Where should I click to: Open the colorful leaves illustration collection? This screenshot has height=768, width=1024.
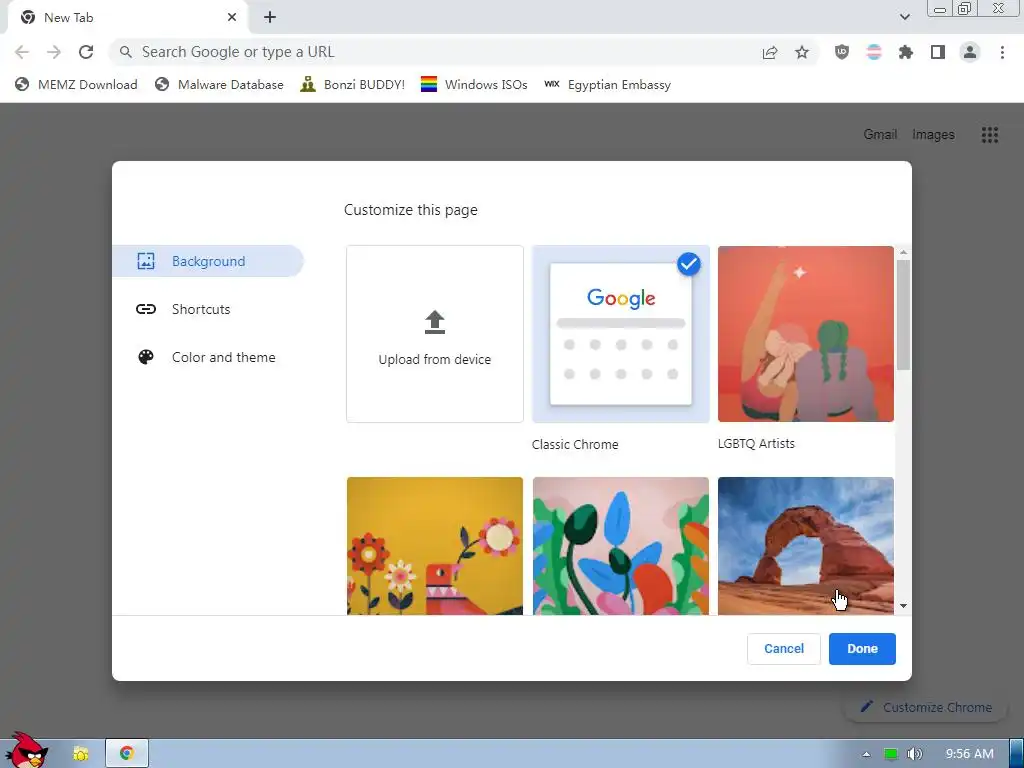[620, 546]
